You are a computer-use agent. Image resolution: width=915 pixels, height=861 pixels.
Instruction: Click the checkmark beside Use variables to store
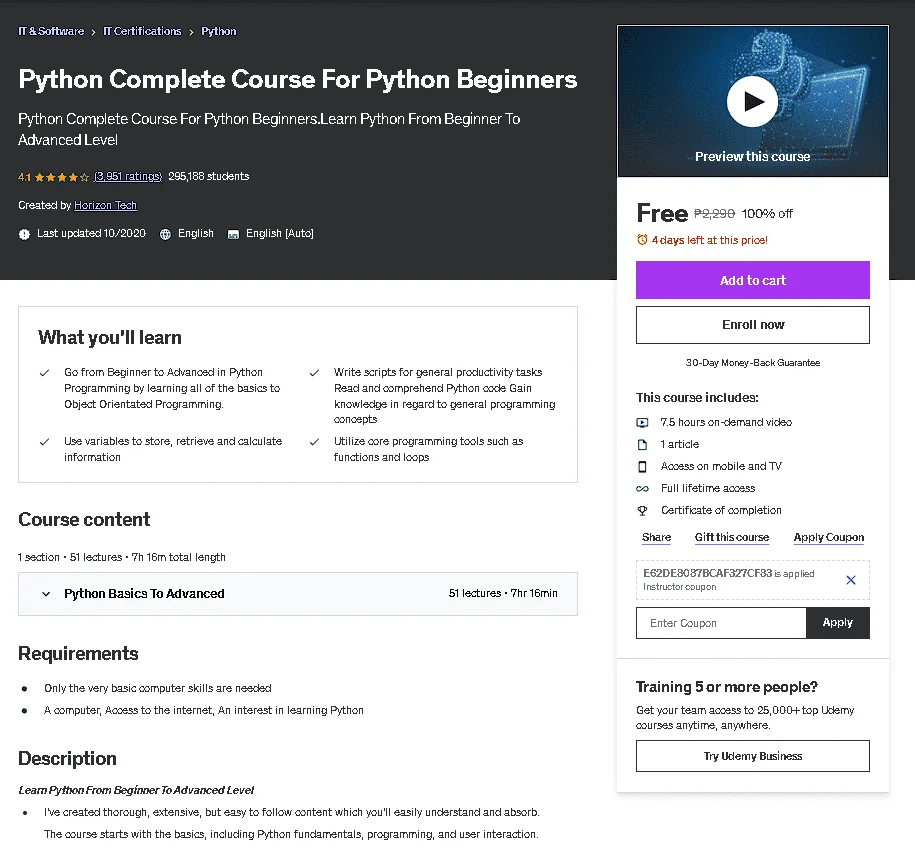44,442
